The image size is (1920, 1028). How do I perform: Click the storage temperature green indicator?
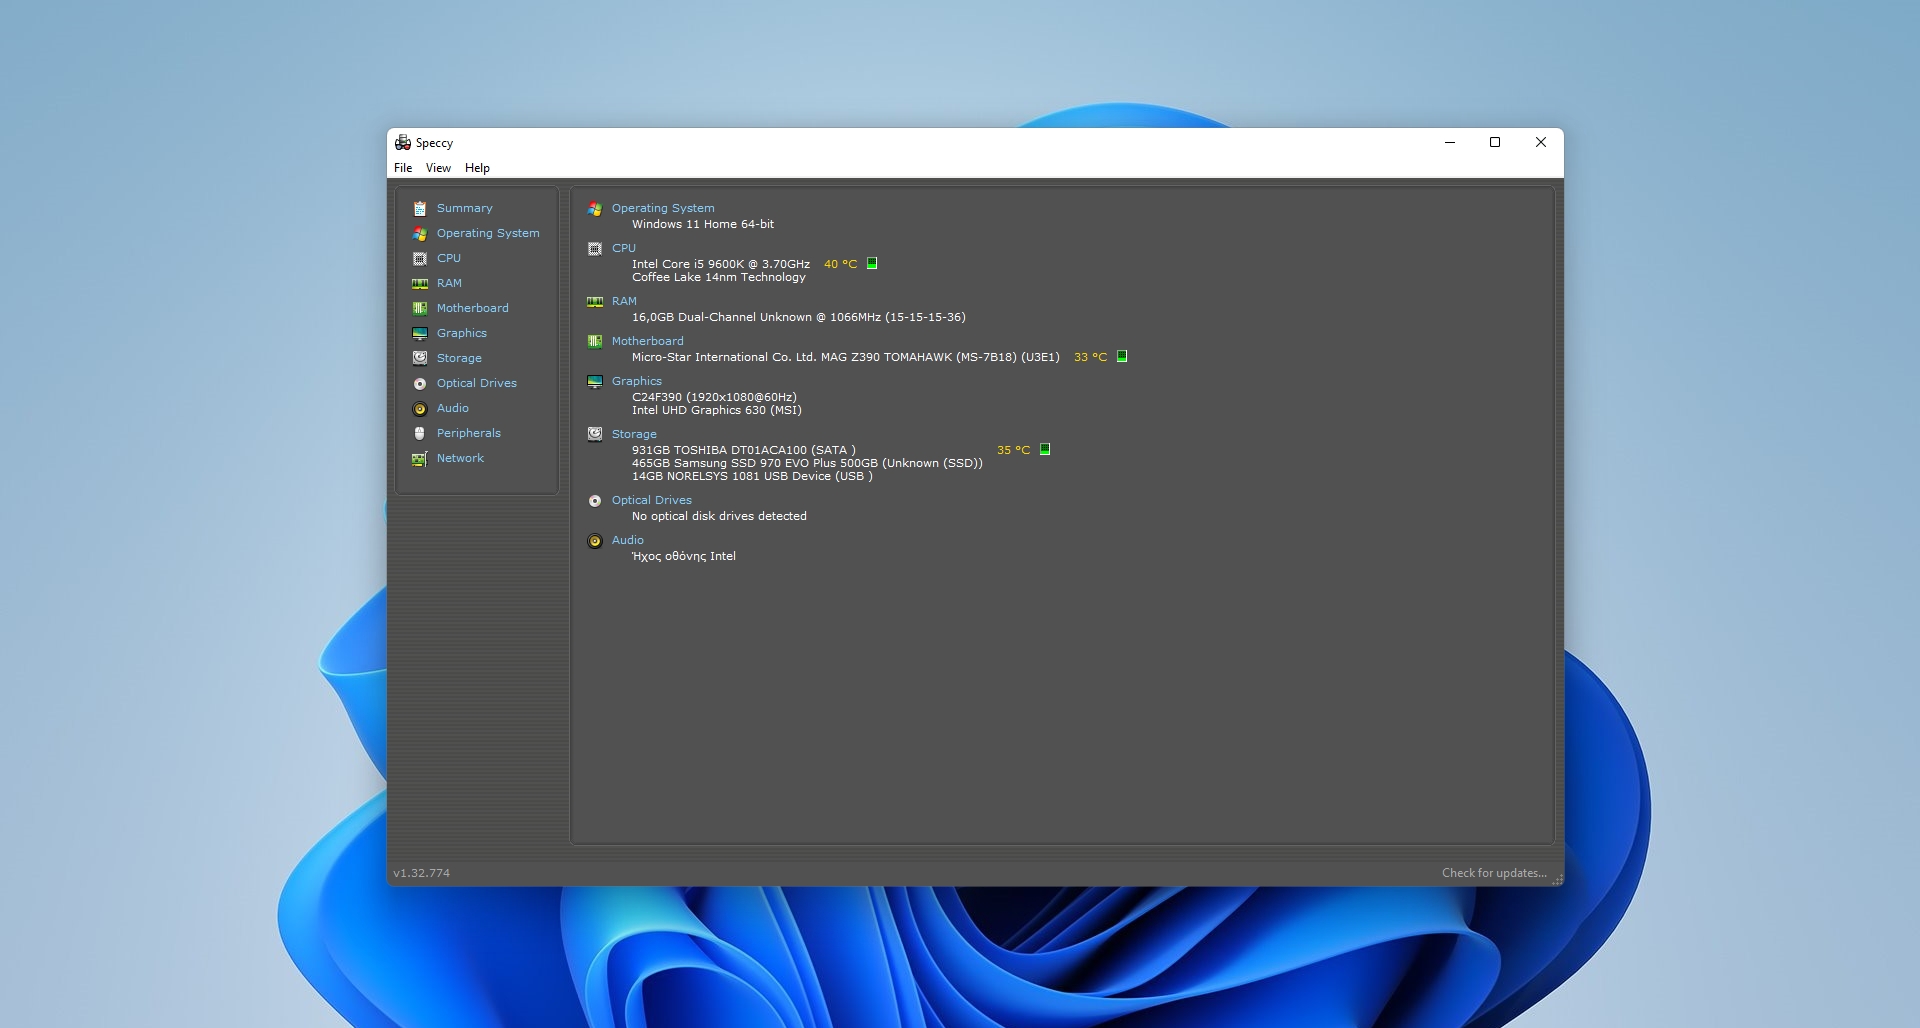tap(1045, 449)
